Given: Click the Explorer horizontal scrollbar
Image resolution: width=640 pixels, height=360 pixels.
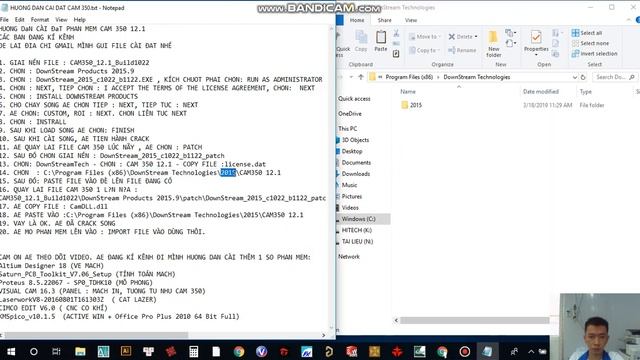Looking at the screenshot, I should 475,320.
